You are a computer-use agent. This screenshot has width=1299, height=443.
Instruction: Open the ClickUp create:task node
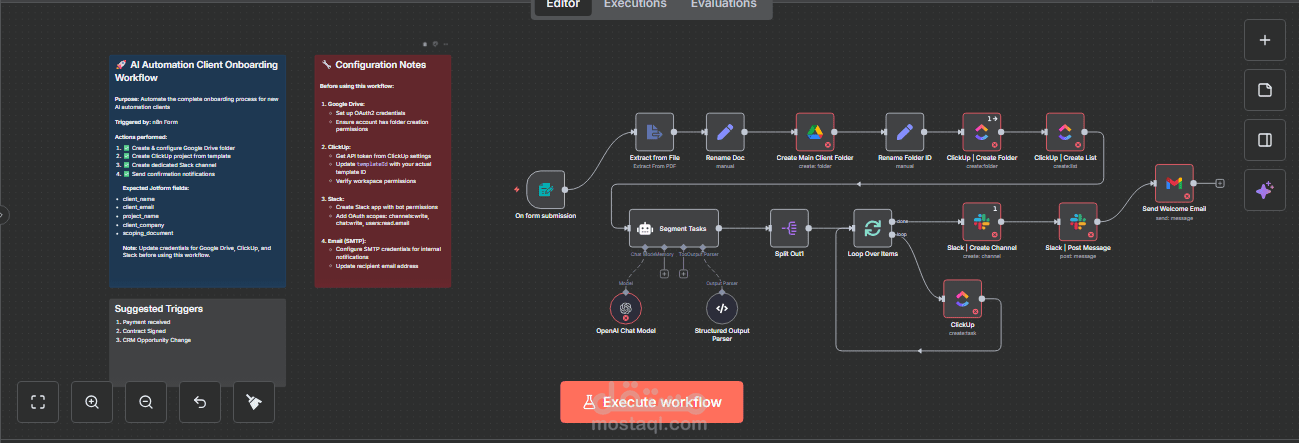[x=962, y=298]
